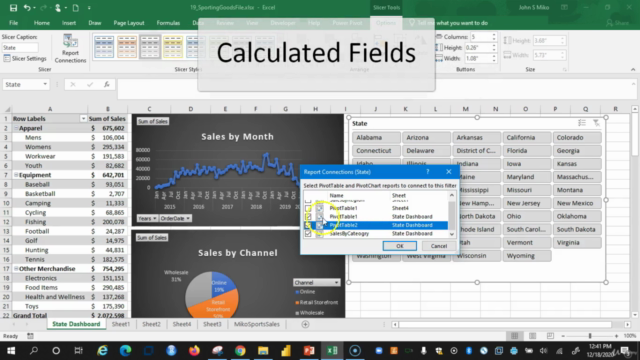
Task: Click the macro record icon in status bar
Action: point(30,336)
